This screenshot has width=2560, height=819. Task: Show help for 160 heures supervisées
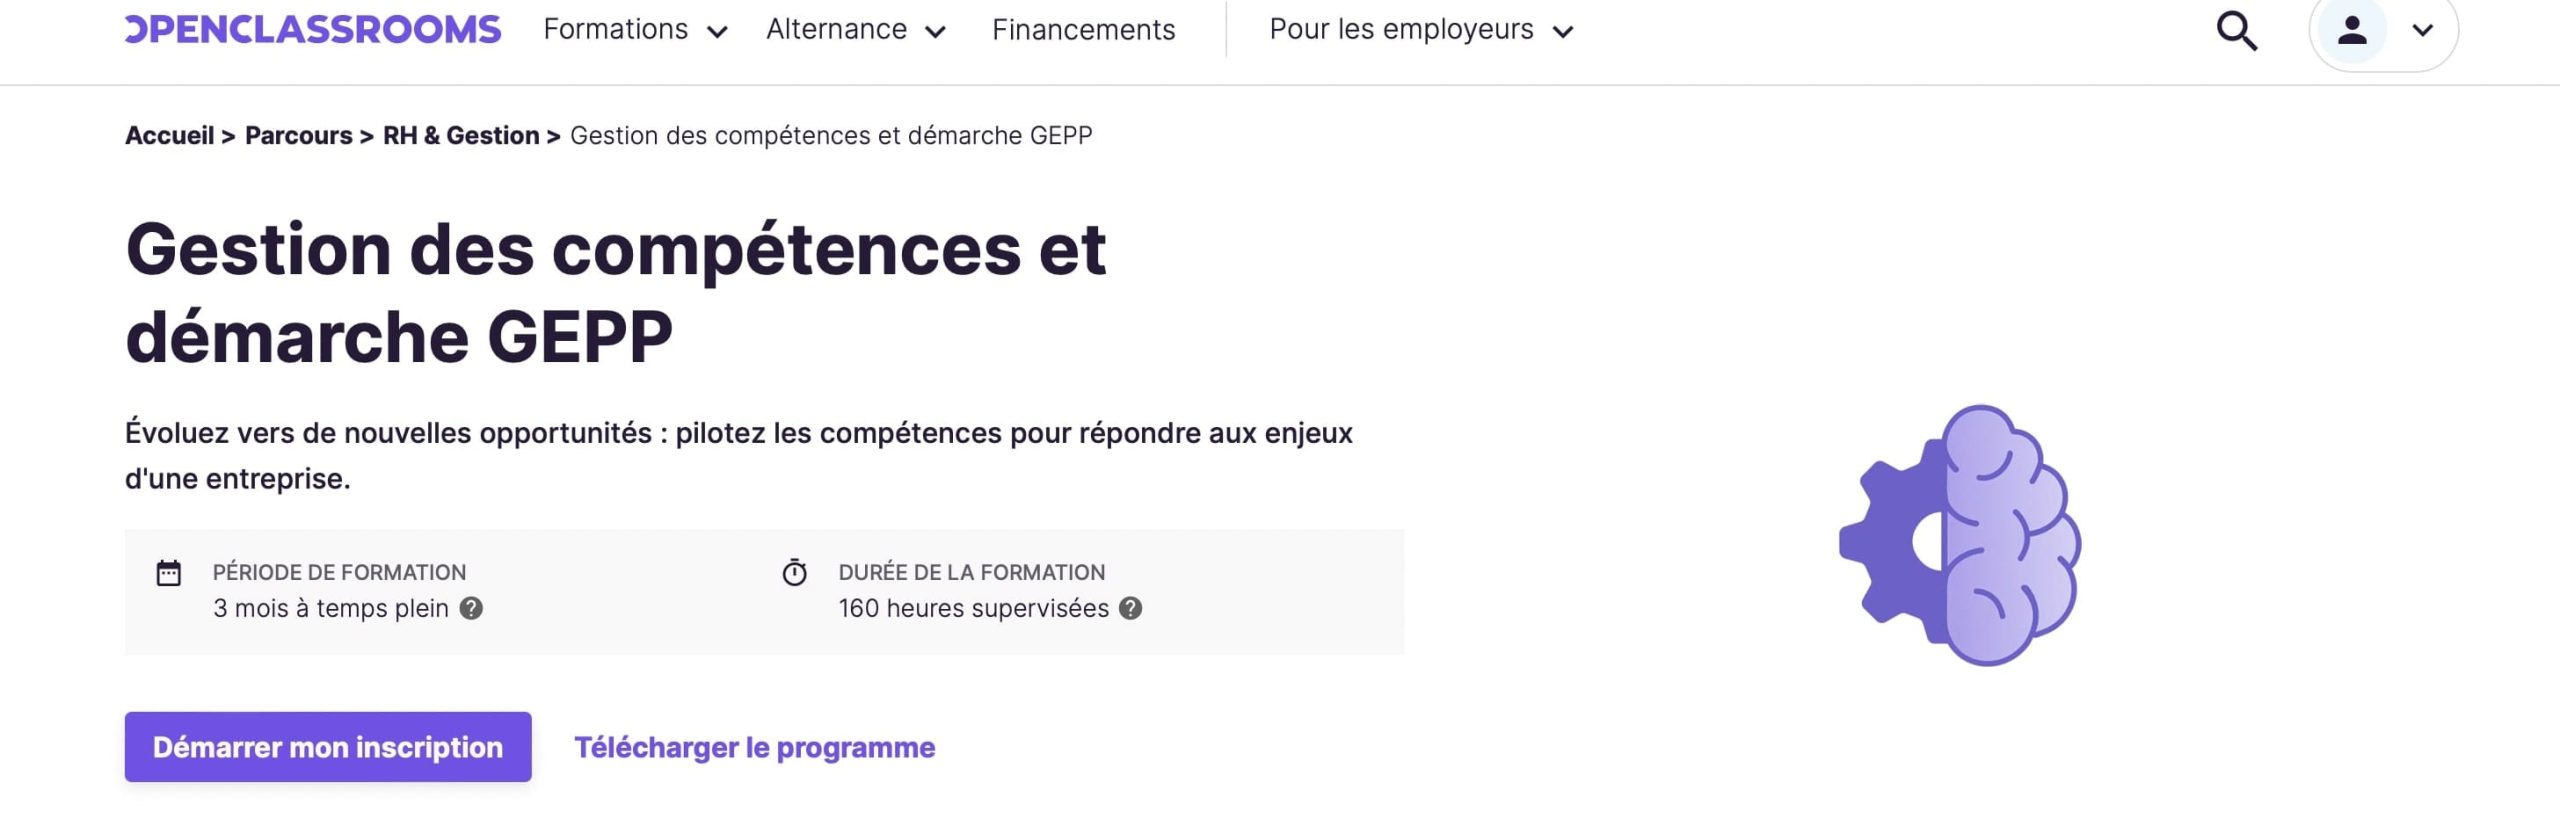click(x=1130, y=608)
